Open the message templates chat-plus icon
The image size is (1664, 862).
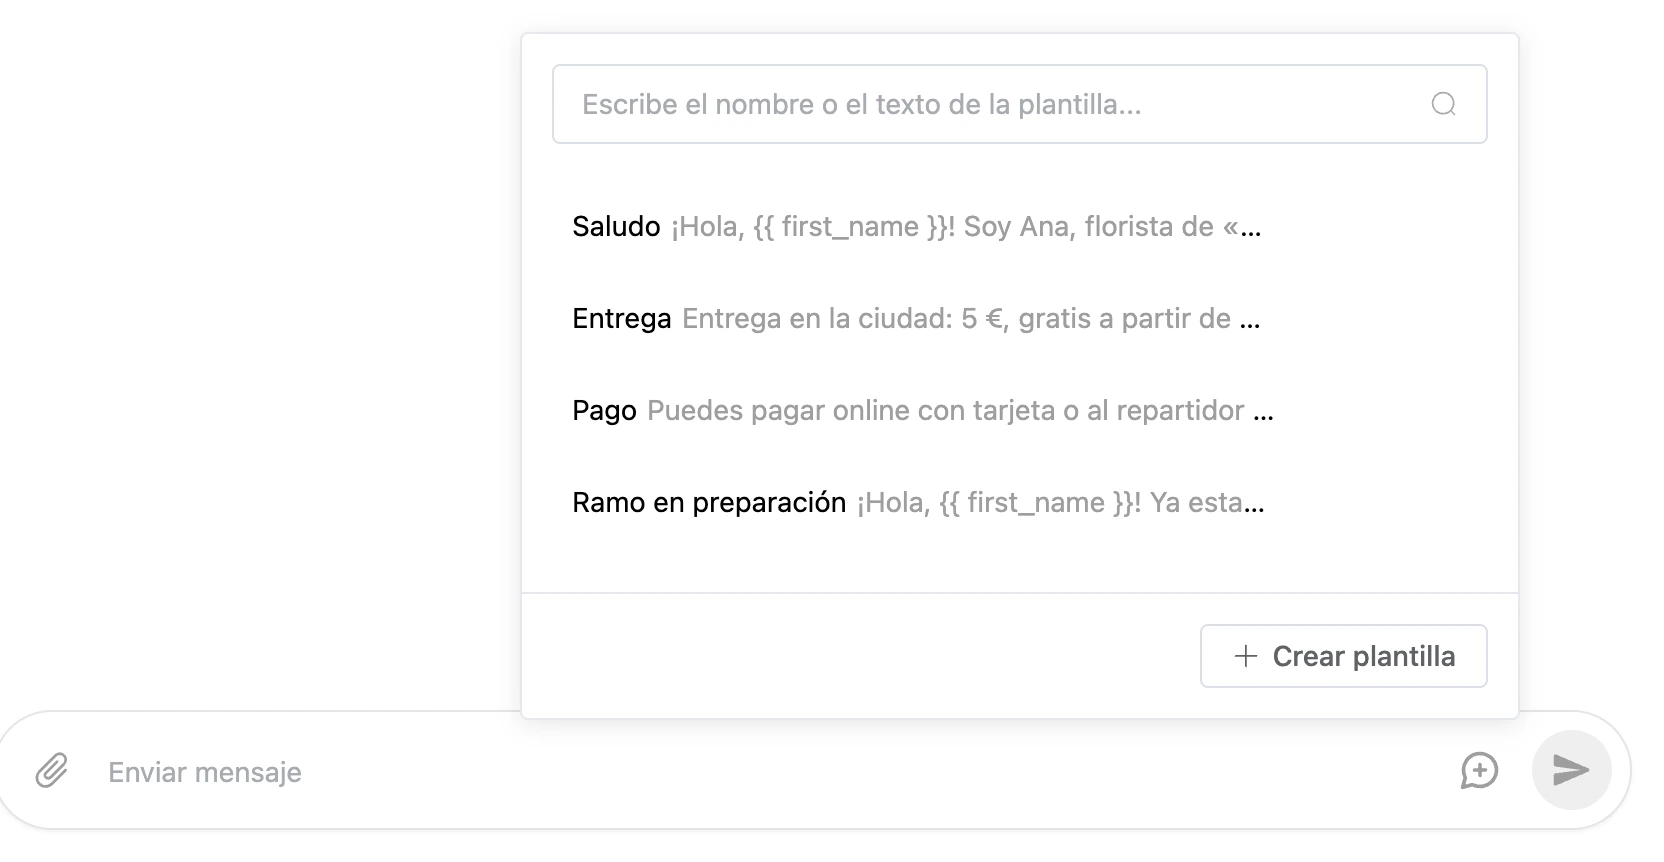pyautogui.click(x=1479, y=771)
